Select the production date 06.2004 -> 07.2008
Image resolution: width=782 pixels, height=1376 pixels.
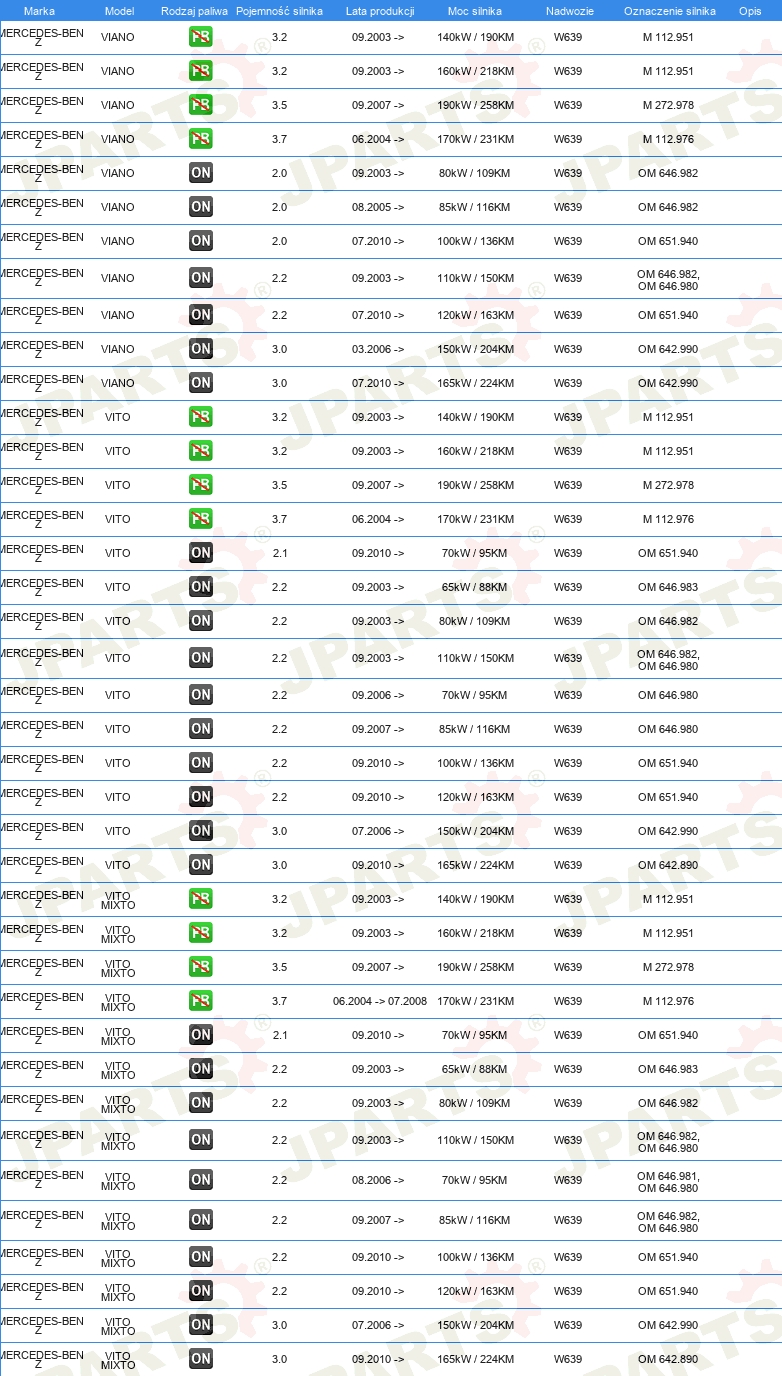click(x=380, y=1001)
